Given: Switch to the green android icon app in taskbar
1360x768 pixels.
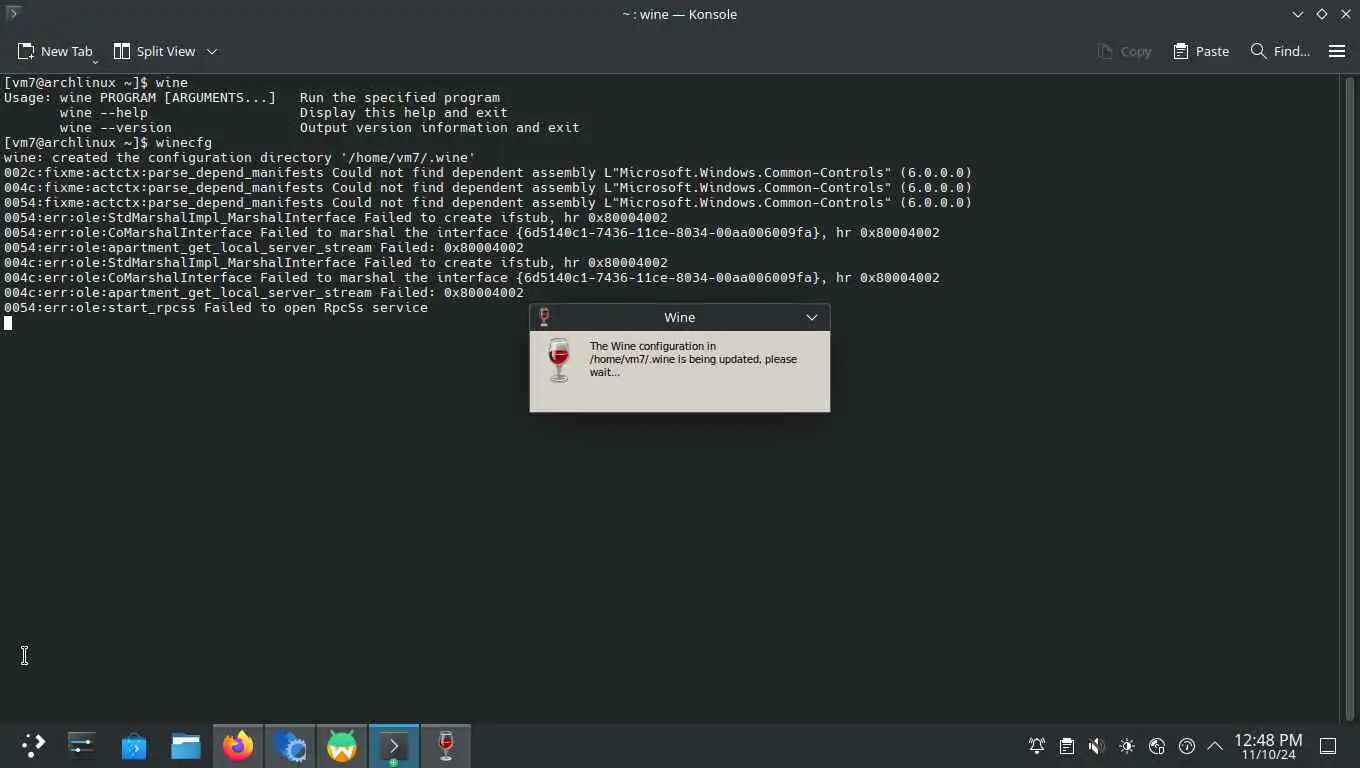Looking at the screenshot, I should (x=342, y=745).
